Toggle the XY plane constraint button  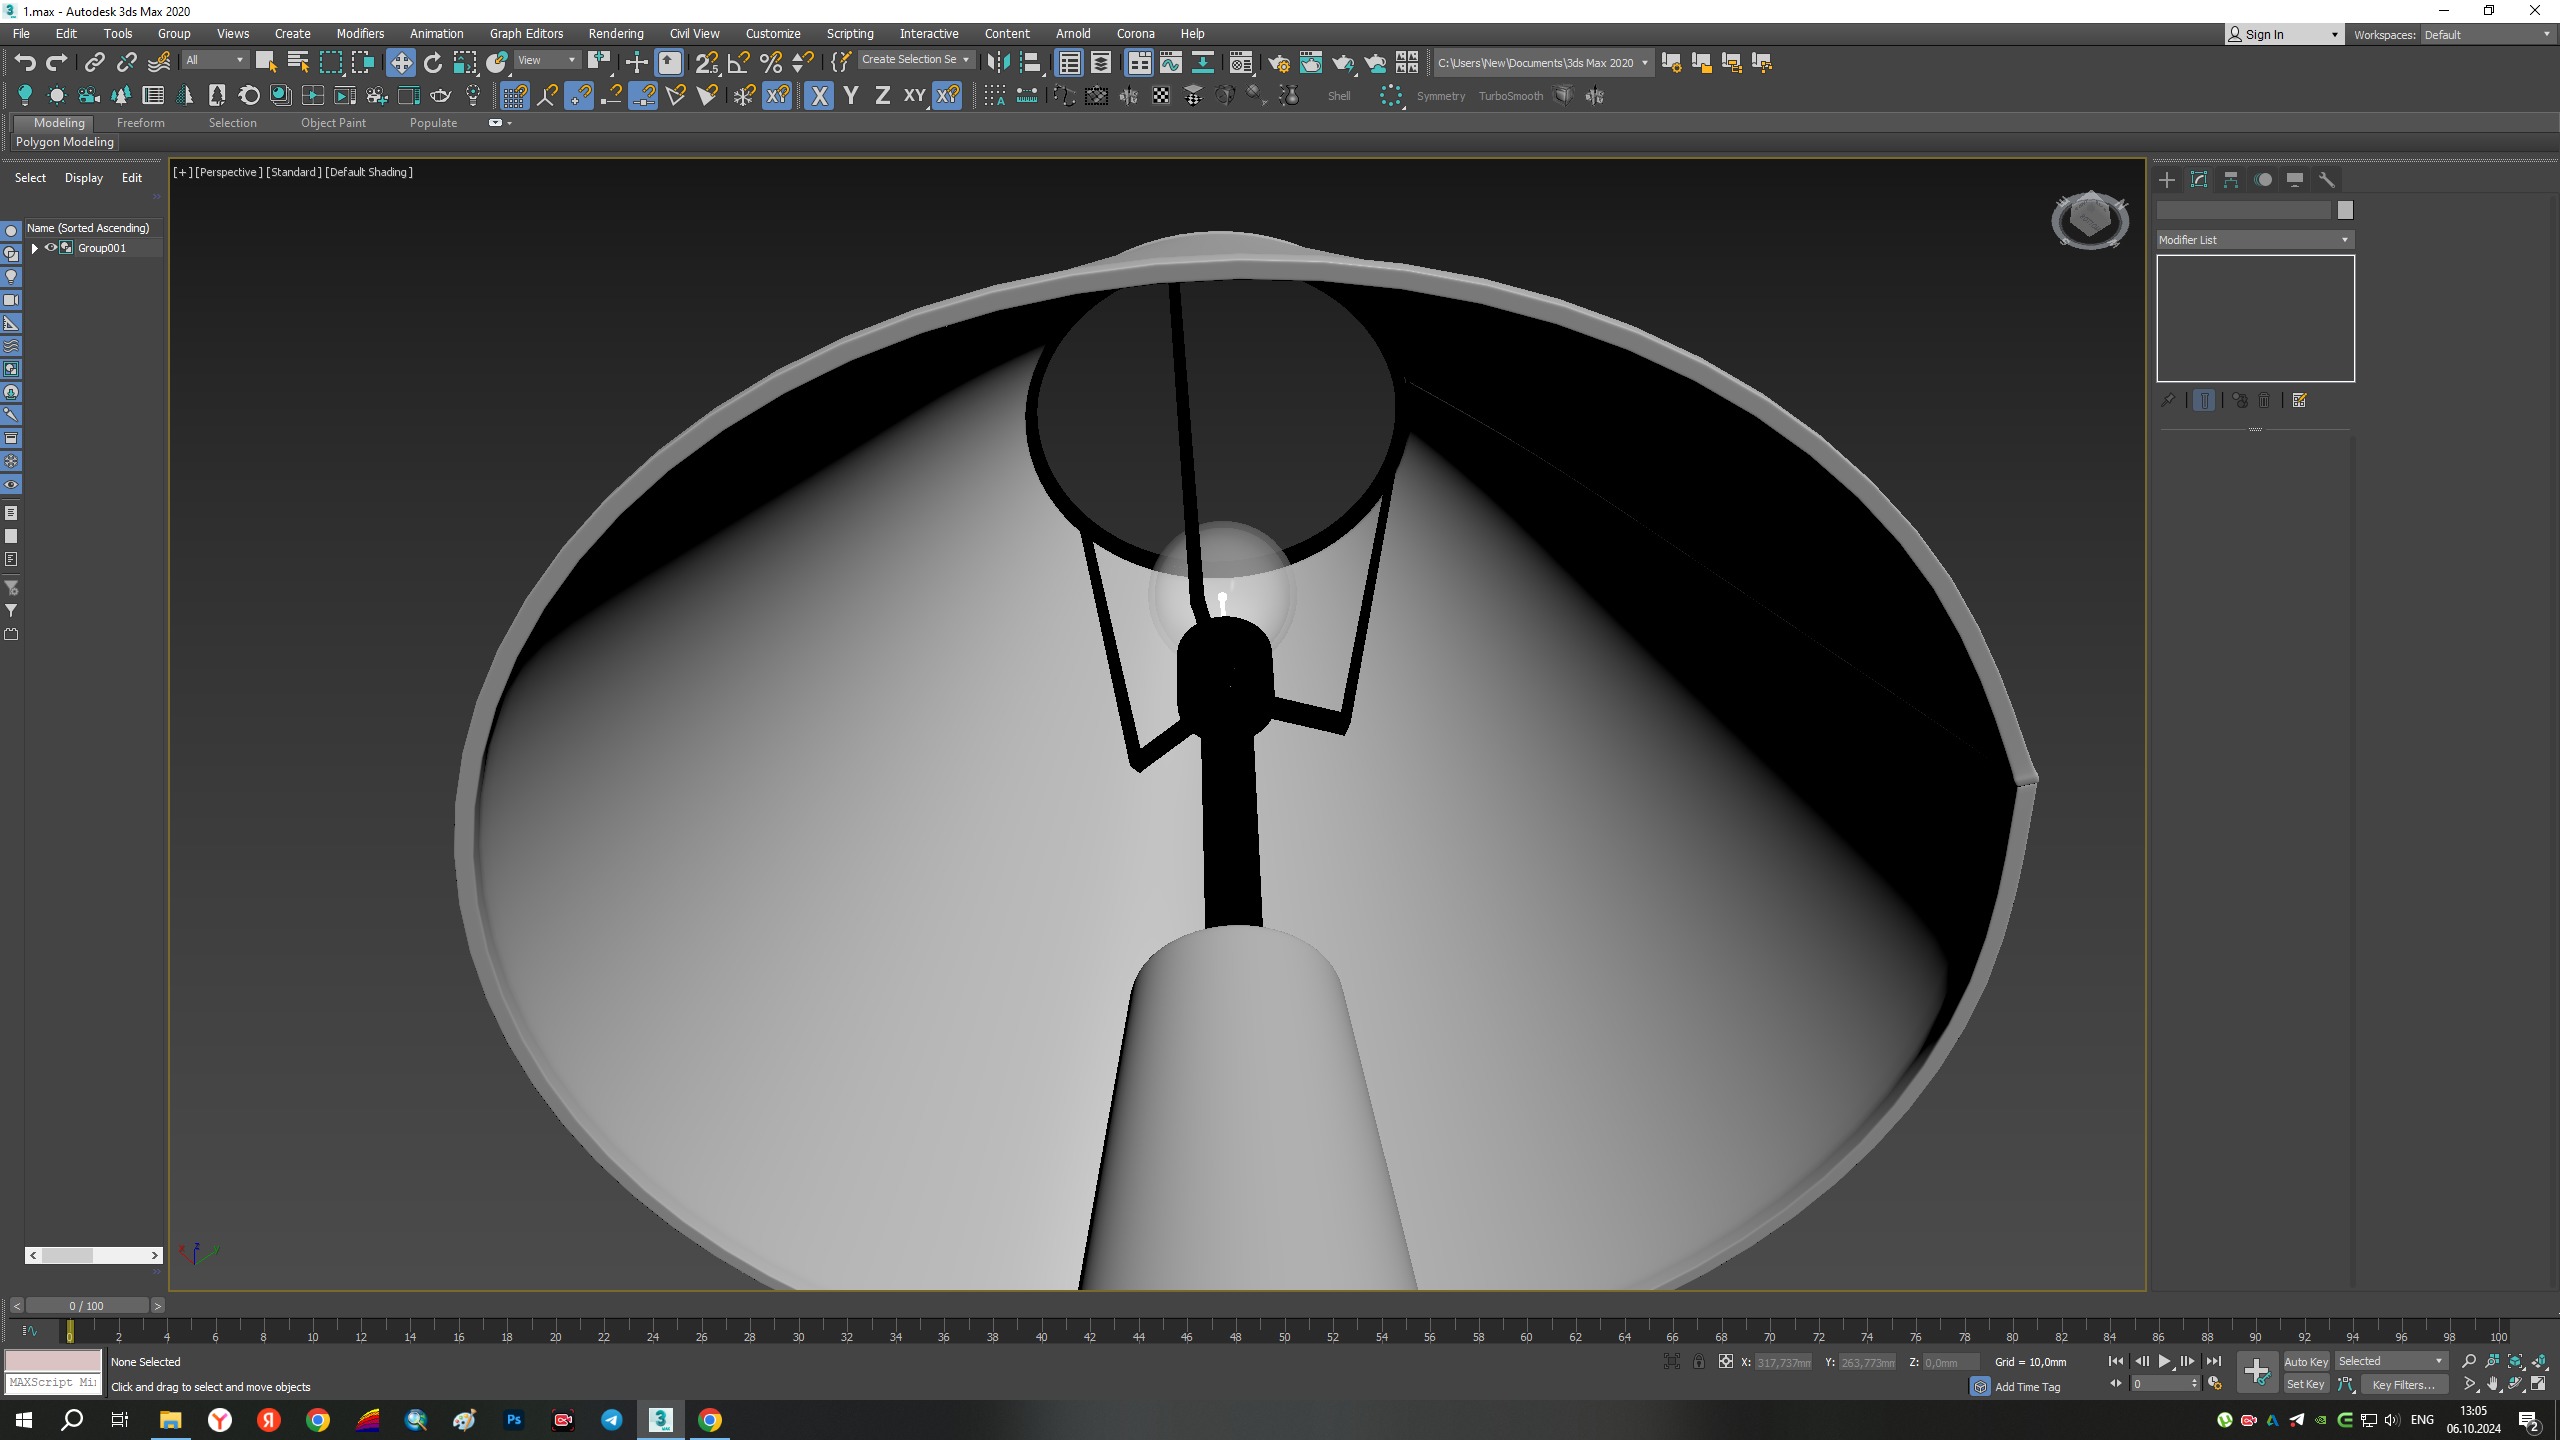[914, 96]
